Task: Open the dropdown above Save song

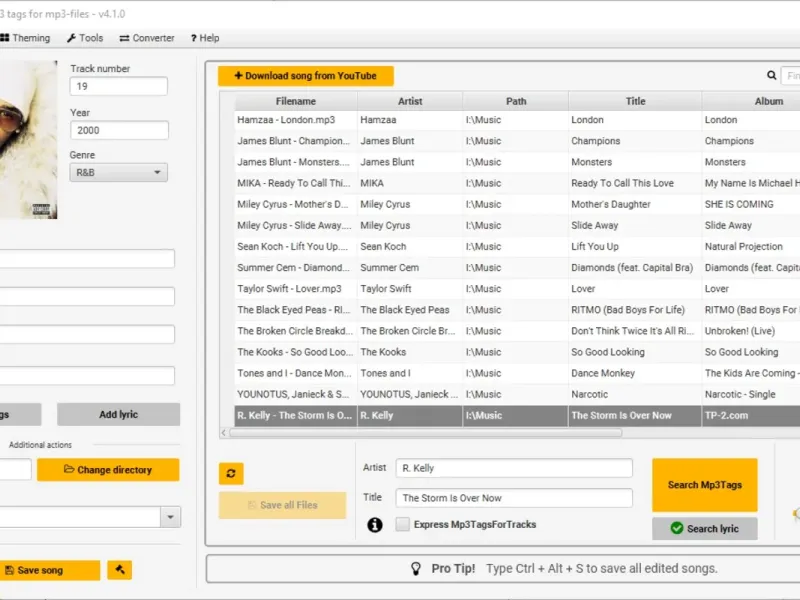Action: 171,517
